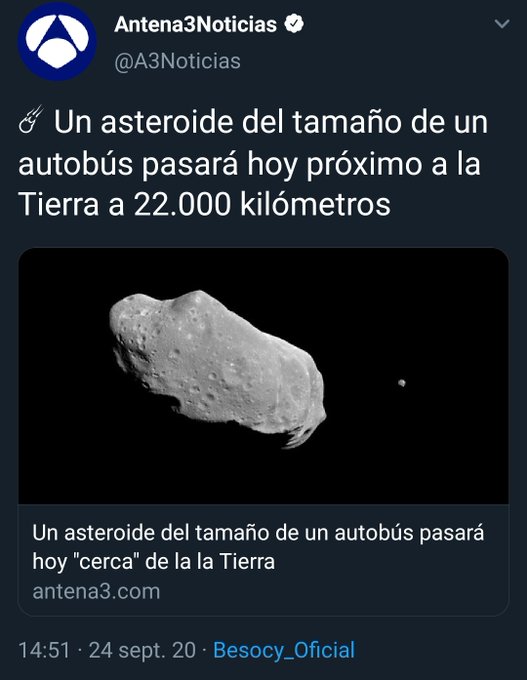The image size is (527, 680).
Task: Click the comet emoji in the tweet
Action: [x=31, y=119]
